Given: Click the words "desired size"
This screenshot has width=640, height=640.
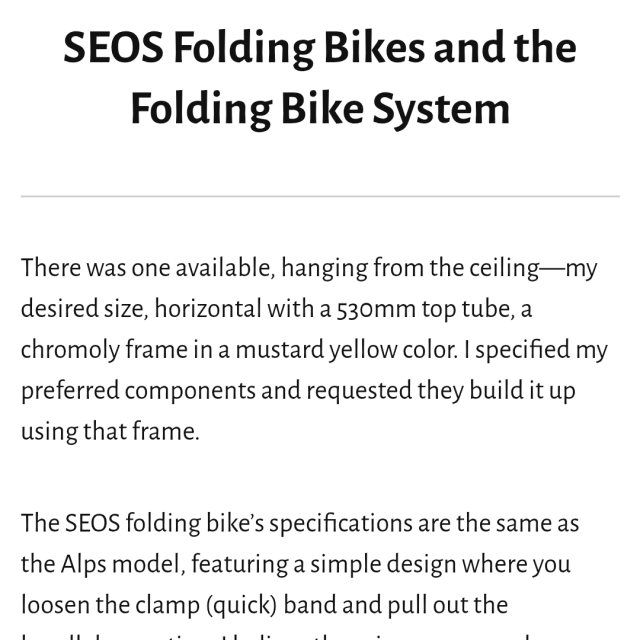Looking at the screenshot, I should point(82,309).
